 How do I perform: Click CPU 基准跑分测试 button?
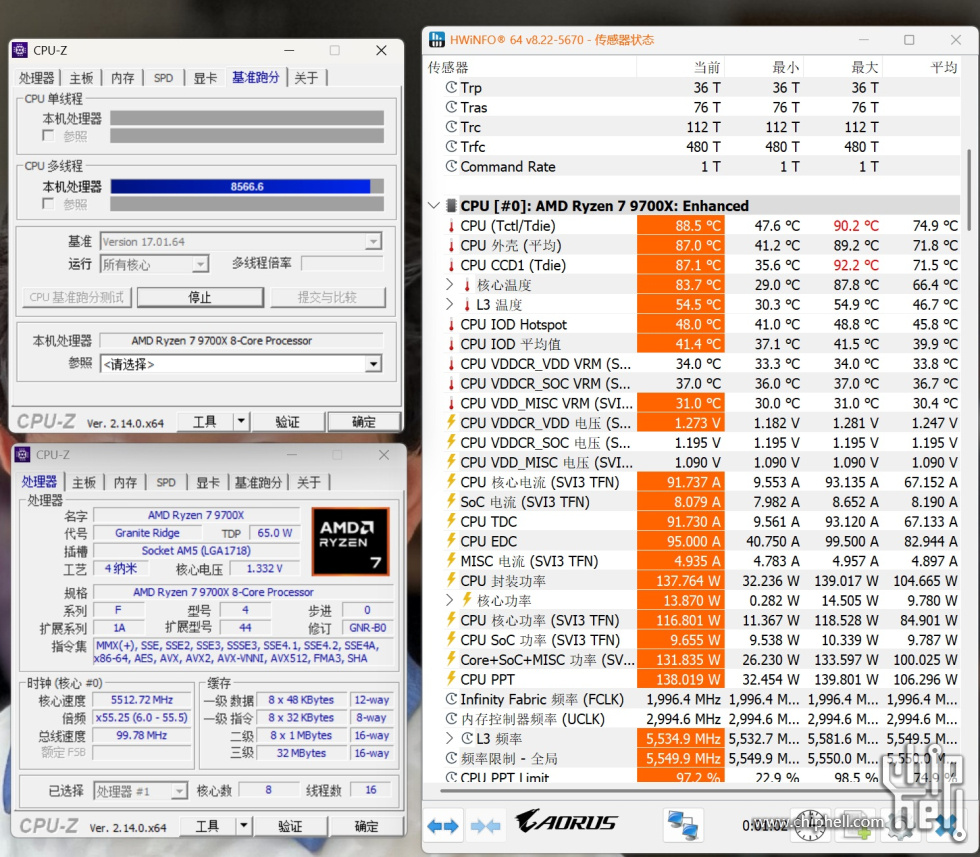(x=76, y=297)
